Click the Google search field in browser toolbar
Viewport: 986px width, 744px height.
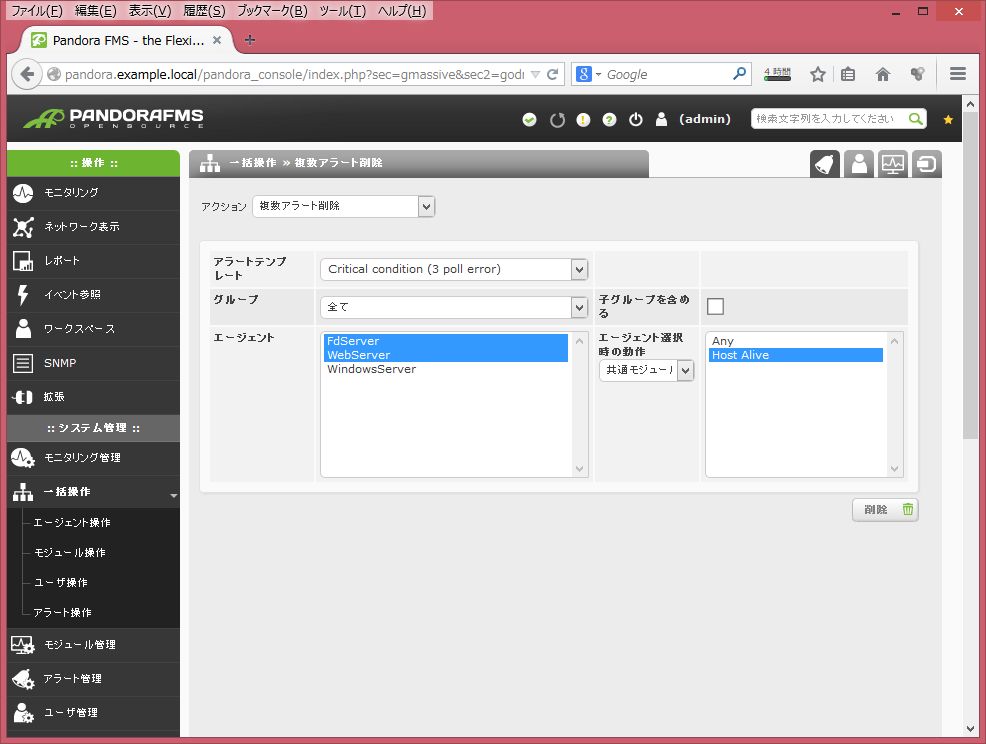tap(667, 74)
